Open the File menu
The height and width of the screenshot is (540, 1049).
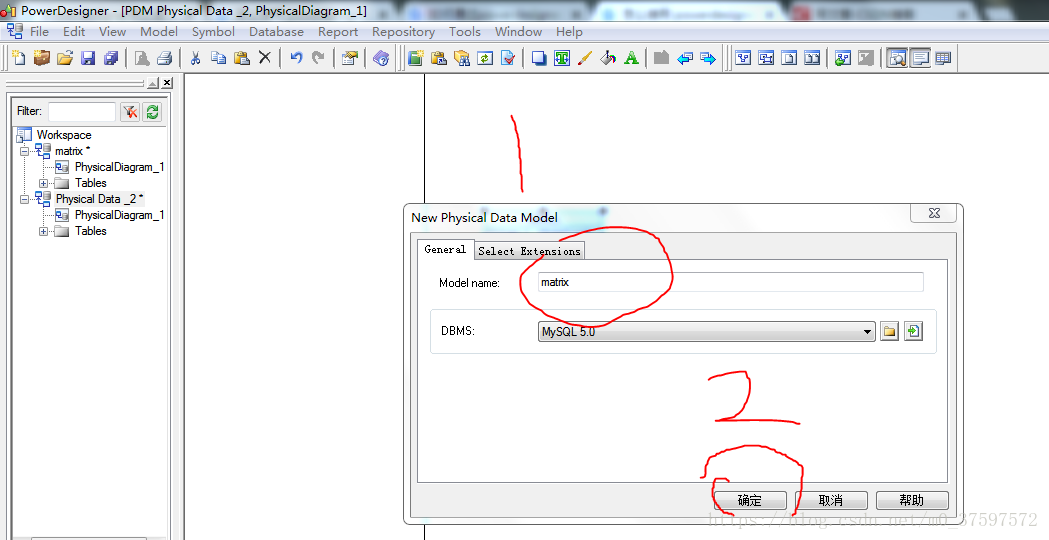click(x=39, y=31)
